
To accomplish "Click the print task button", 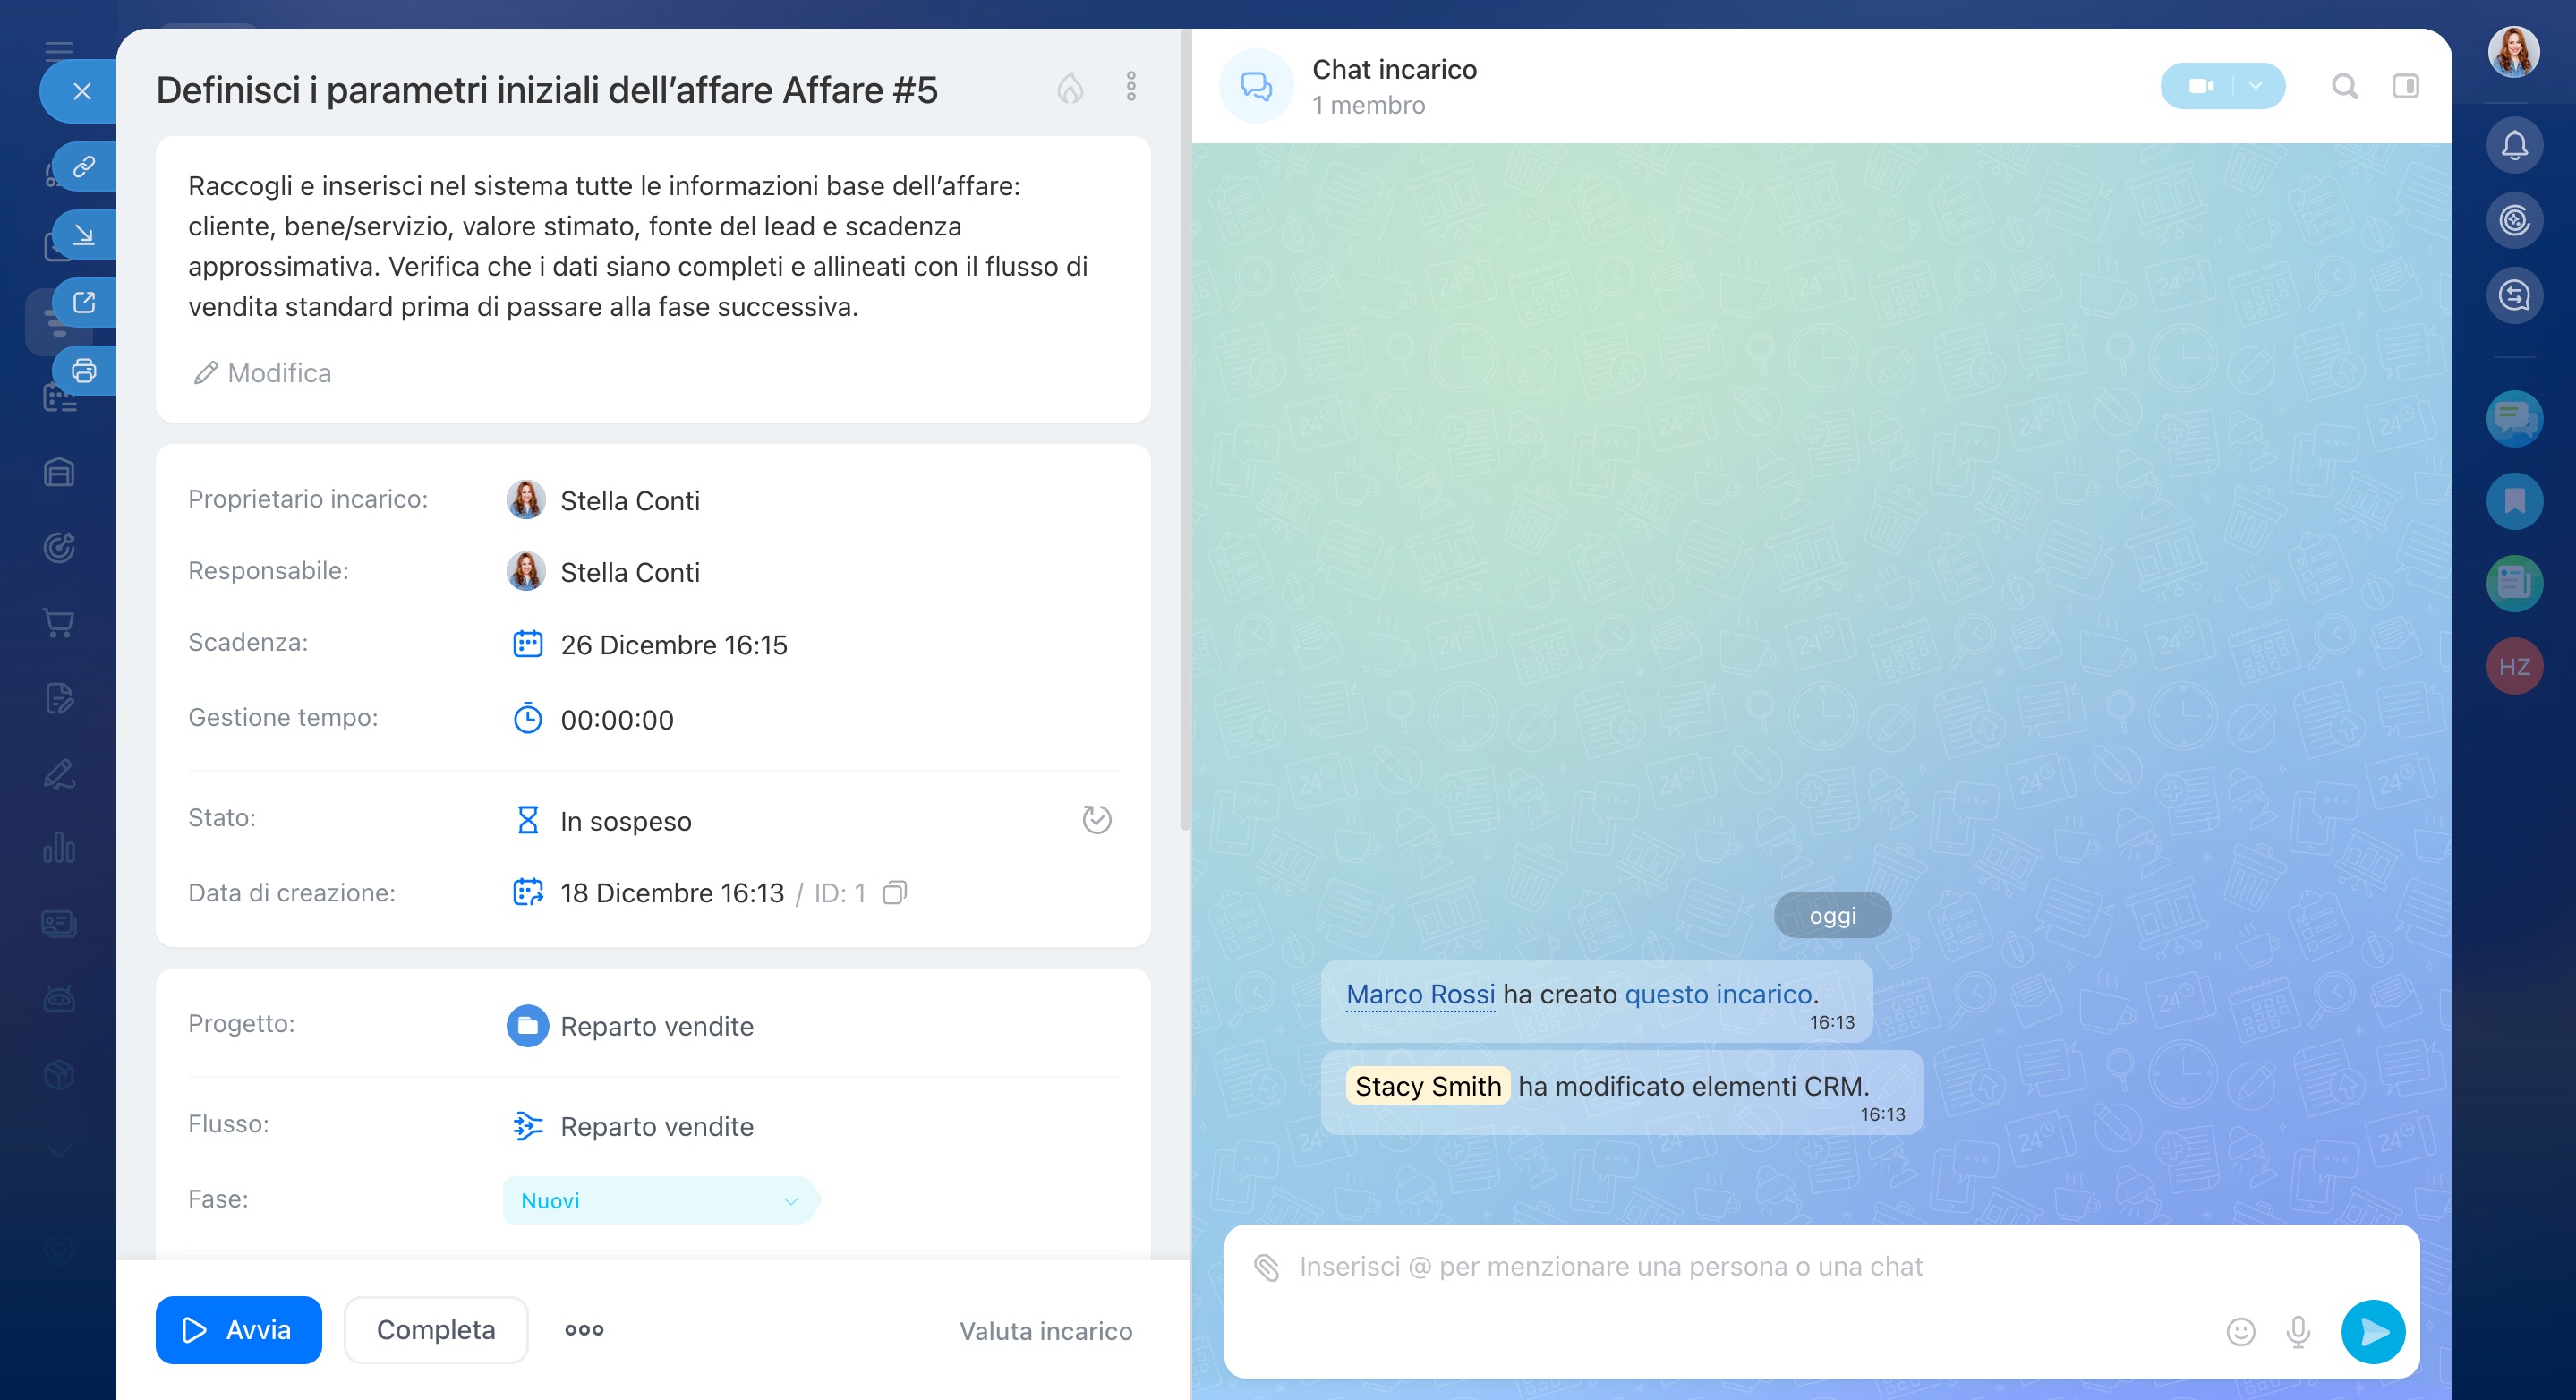I will (x=84, y=371).
